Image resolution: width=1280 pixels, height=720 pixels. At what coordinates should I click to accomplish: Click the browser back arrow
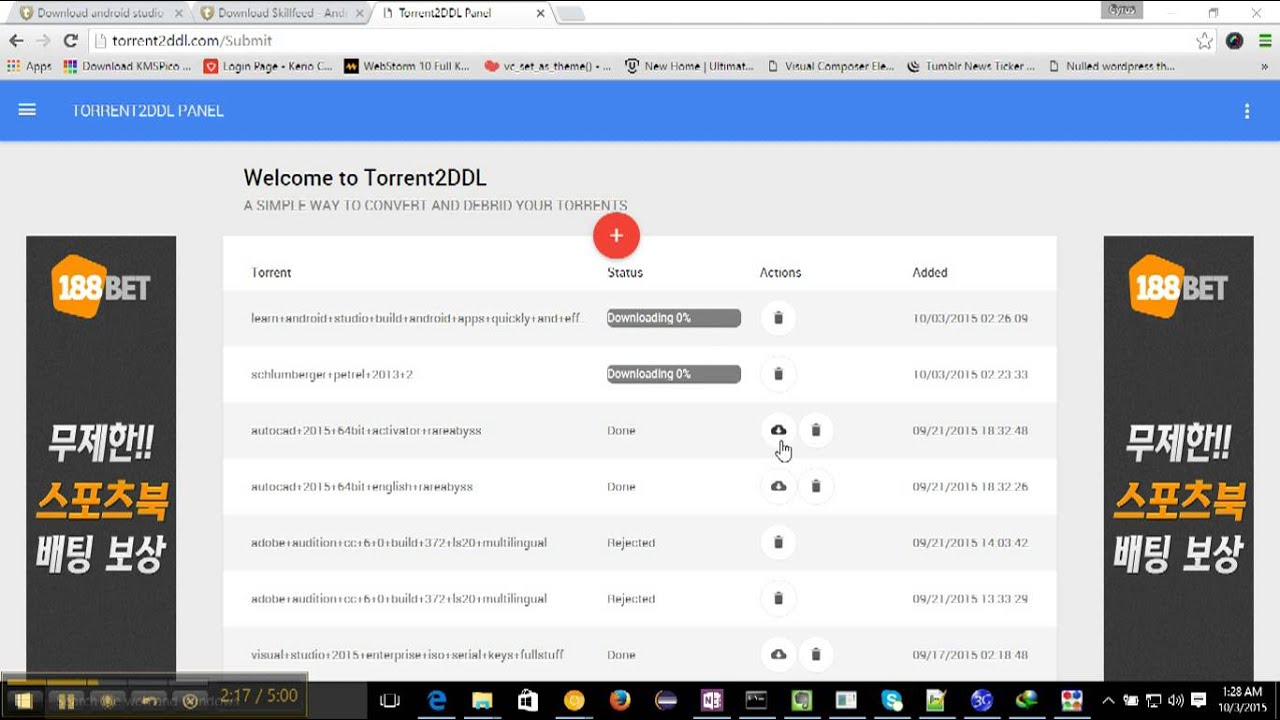[x=16, y=41]
